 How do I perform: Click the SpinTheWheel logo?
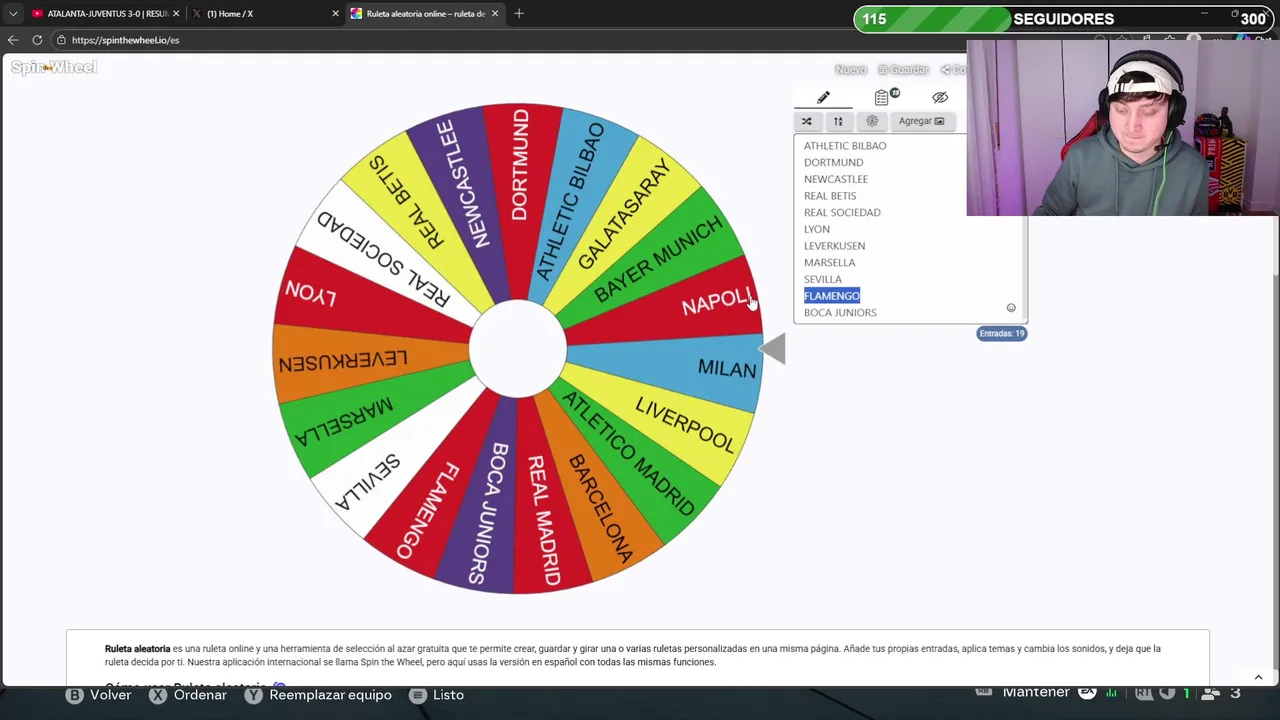pos(54,67)
